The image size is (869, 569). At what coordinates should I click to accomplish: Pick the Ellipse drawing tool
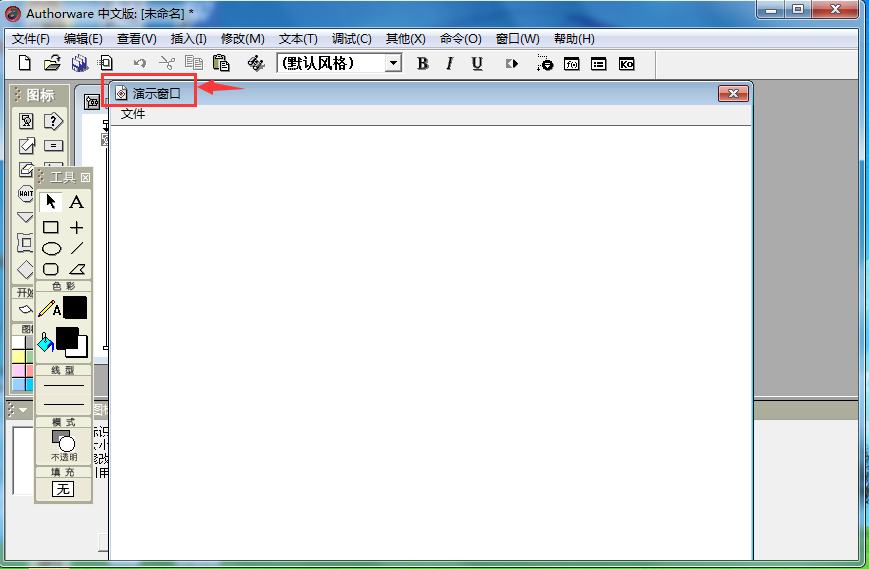(x=51, y=248)
